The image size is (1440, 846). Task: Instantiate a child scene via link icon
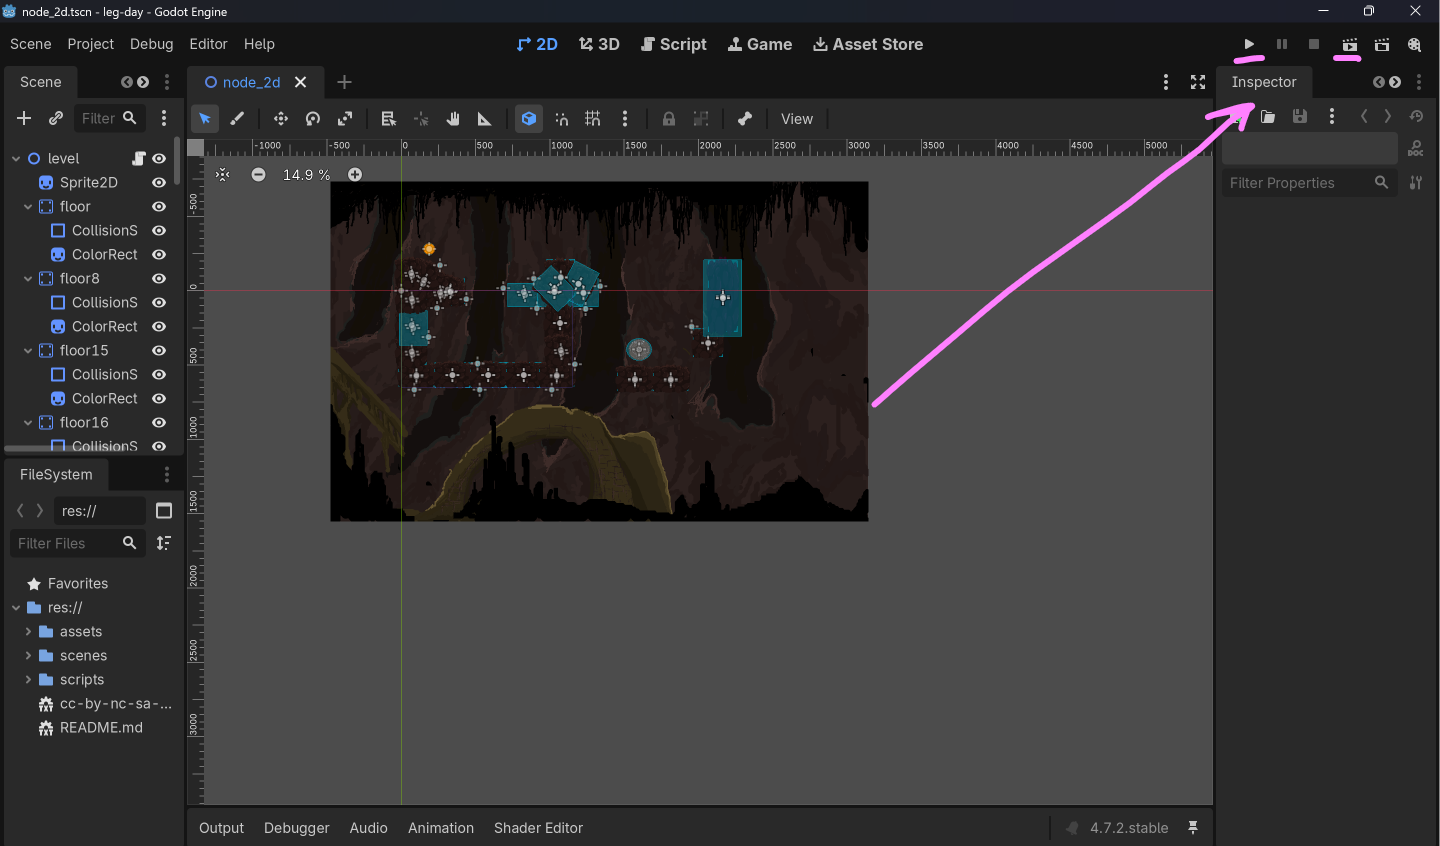point(56,118)
